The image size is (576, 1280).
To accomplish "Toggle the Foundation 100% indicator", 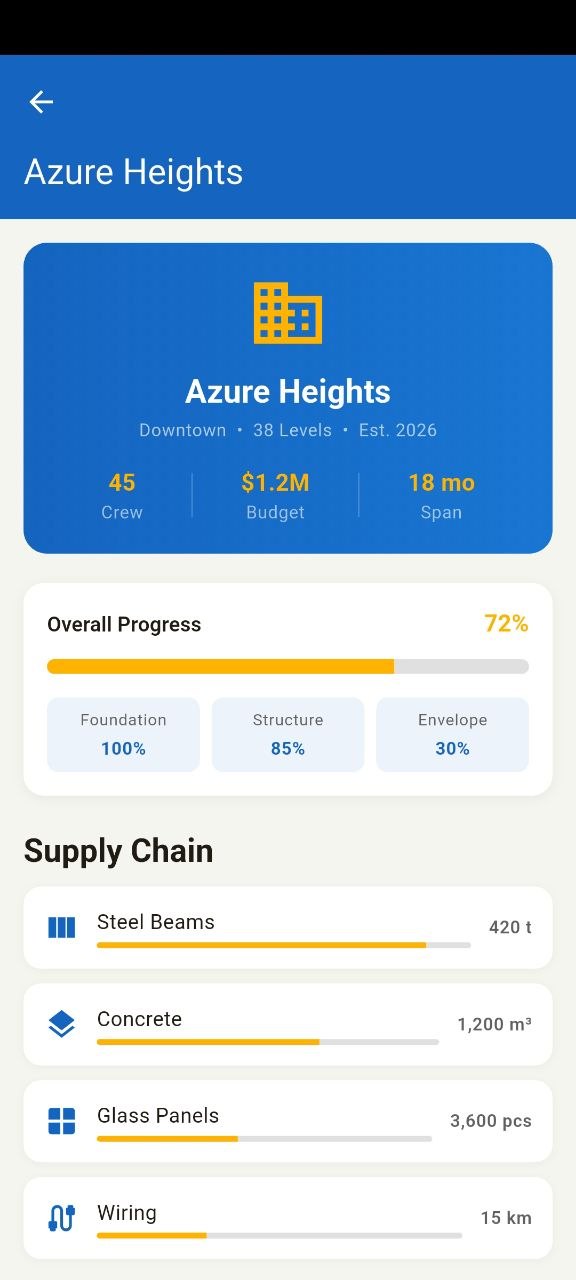I will [x=123, y=748].
